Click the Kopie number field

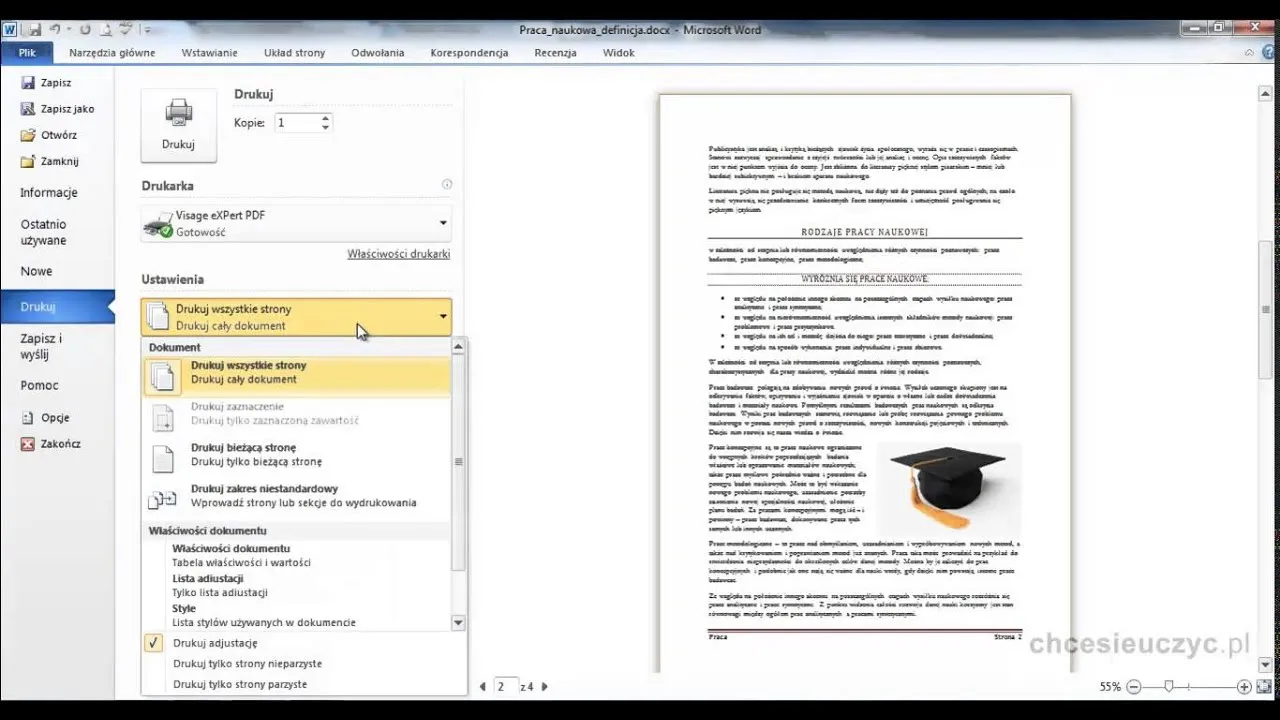point(296,123)
